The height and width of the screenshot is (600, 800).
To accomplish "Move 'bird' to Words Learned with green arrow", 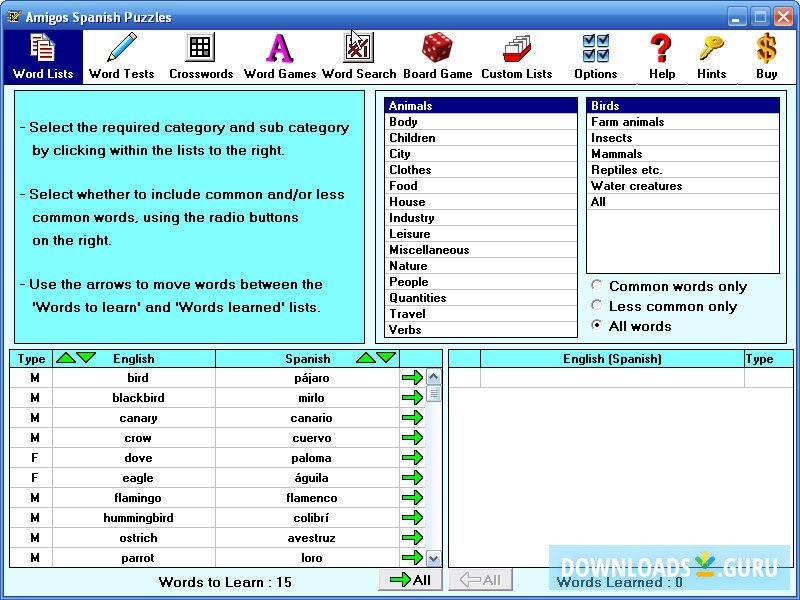I will coord(412,378).
